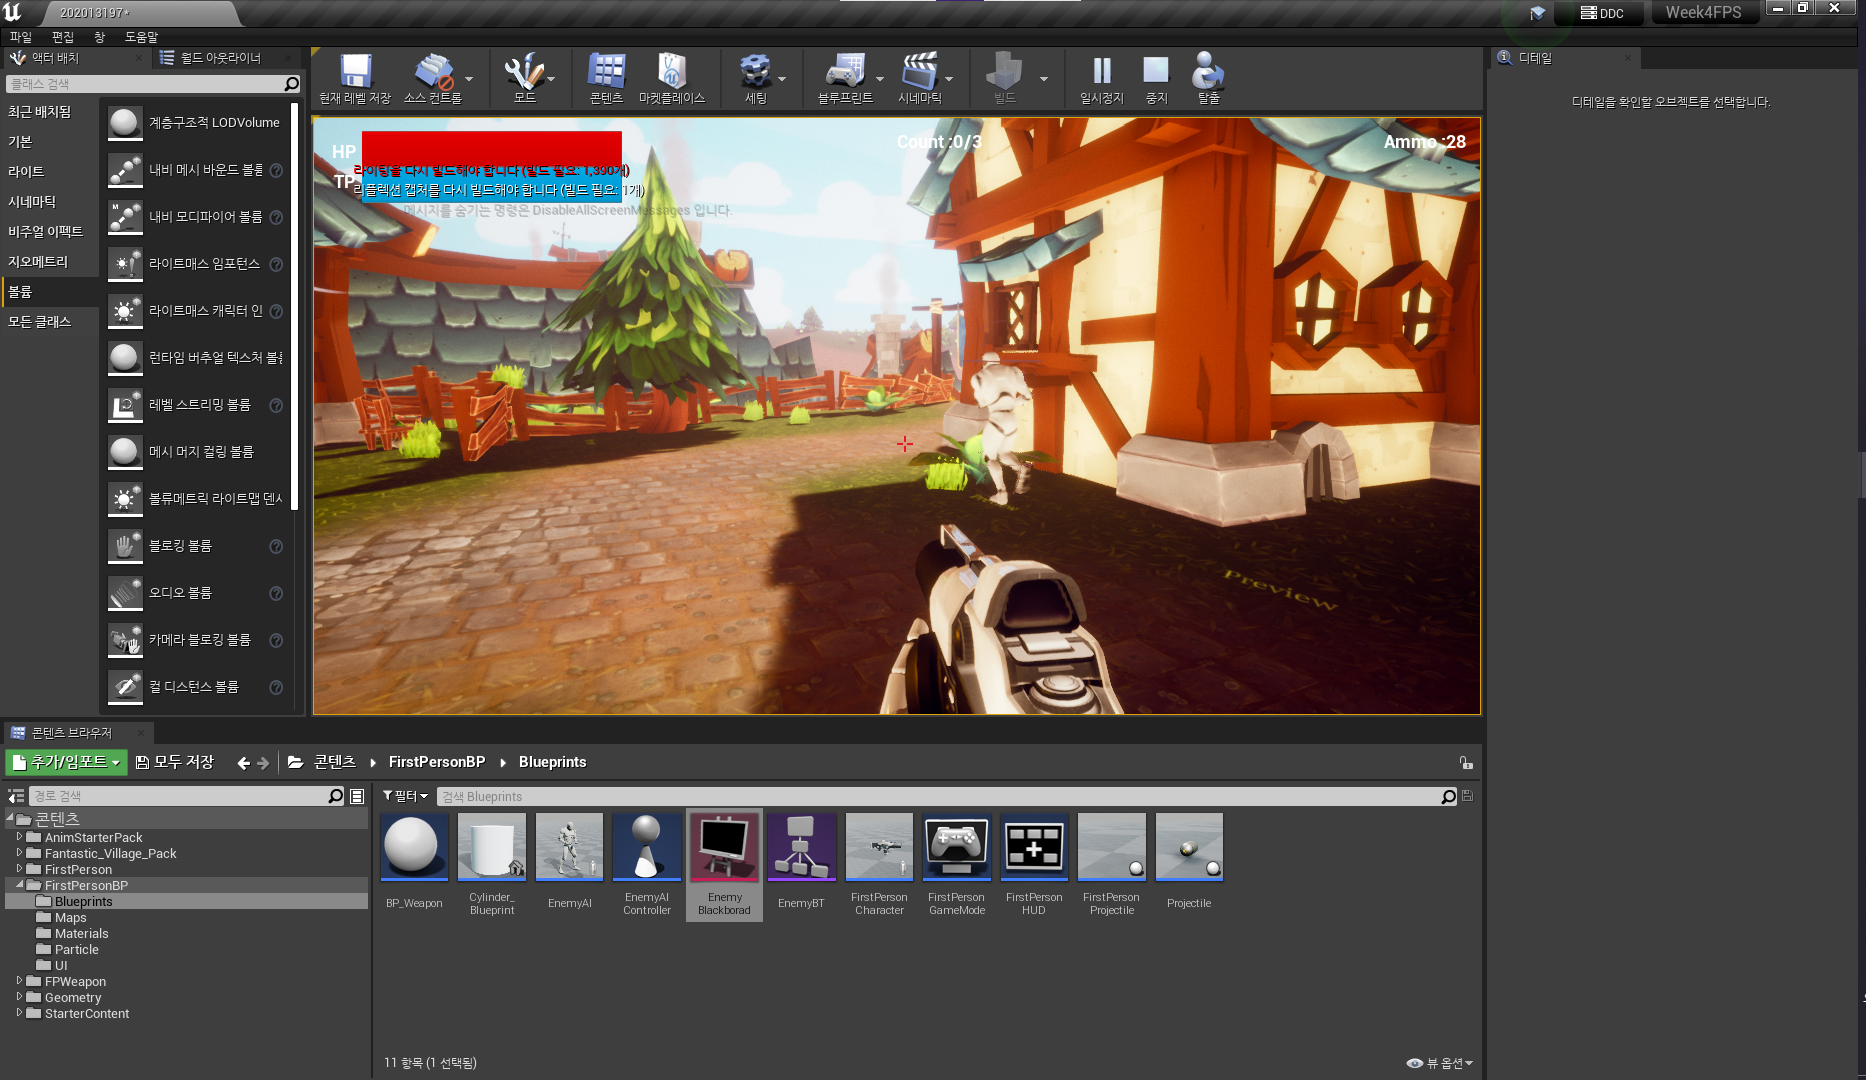Stop the play session
Screen dimensions: 1866x1080
1156,78
